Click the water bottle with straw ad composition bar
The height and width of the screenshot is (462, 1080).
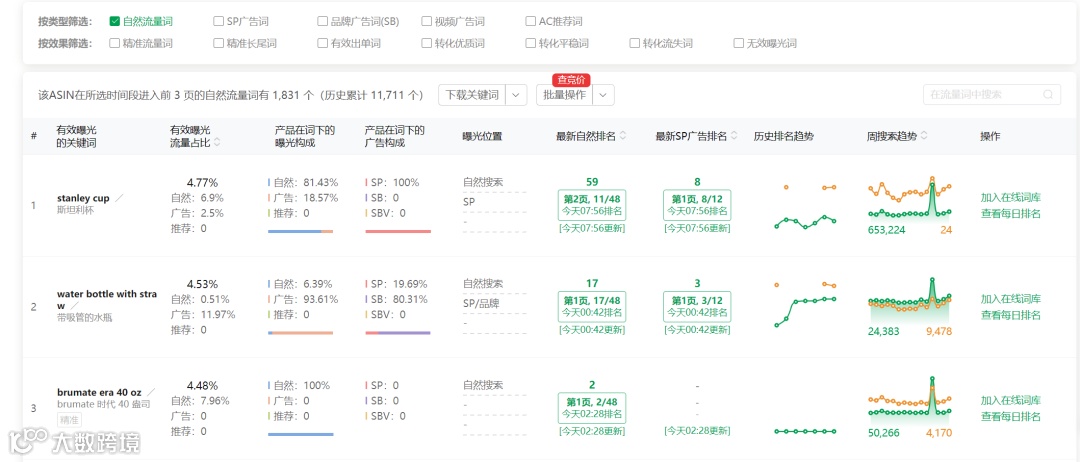398,333
